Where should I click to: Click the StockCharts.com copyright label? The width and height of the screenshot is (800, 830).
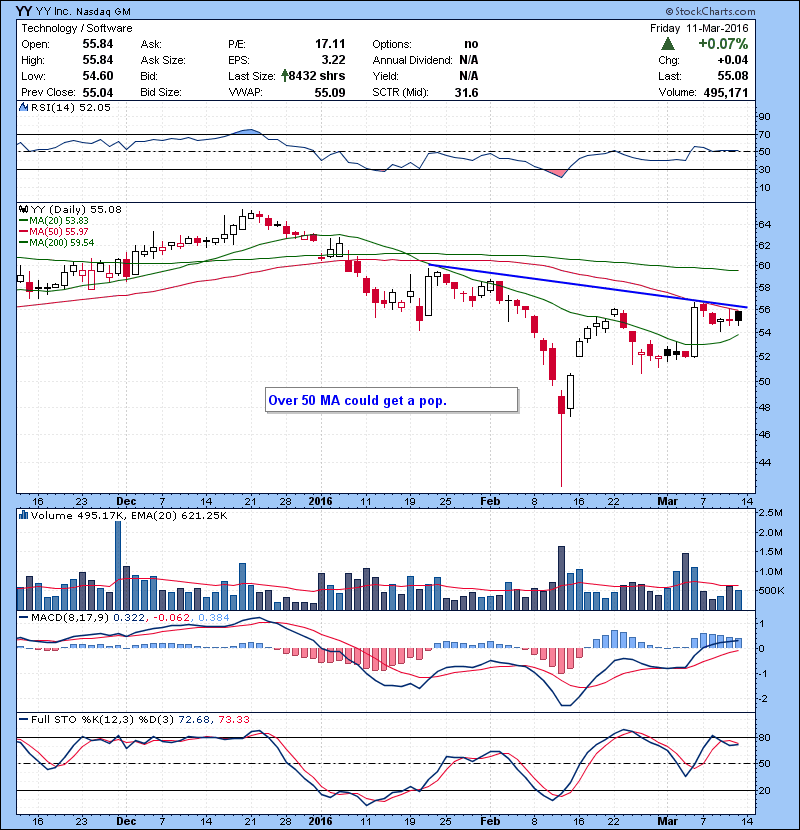pos(711,11)
